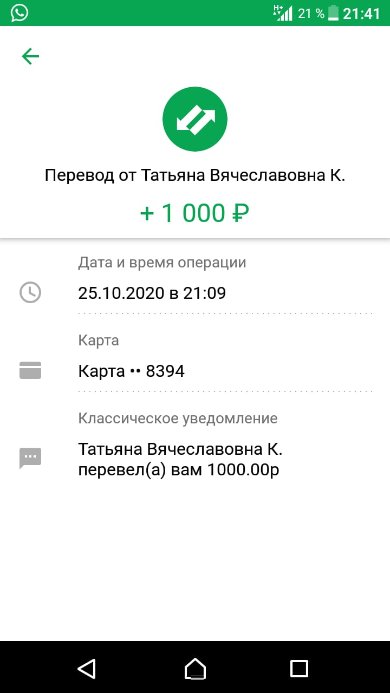Tap the clock icon beside operation date
Image resolution: width=390 pixels, height=693 pixels.
(30, 293)
